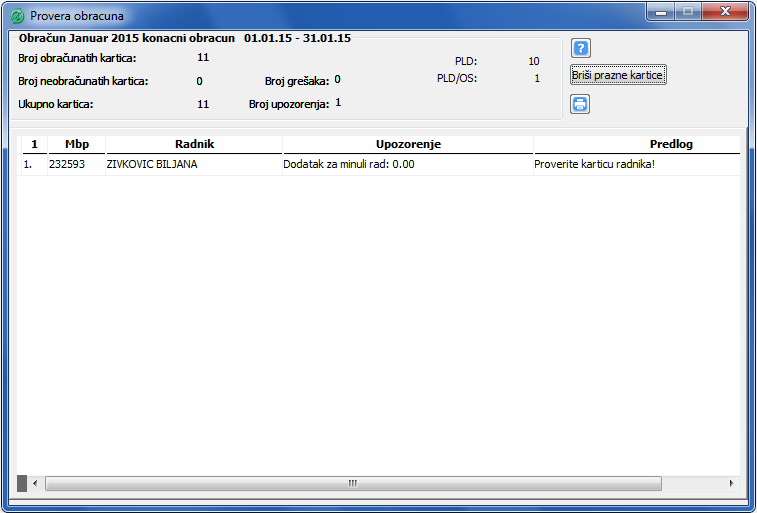Image resolution: width=757 pixels, height=513 pixels.
Task: Minimize the Provera obracuna window
Action: tap(661, 12)
